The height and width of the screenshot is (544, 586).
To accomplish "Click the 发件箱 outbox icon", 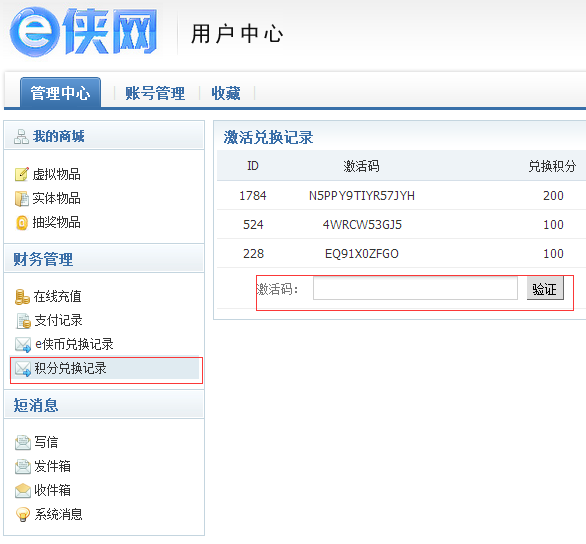I will (x=23, y=467).
